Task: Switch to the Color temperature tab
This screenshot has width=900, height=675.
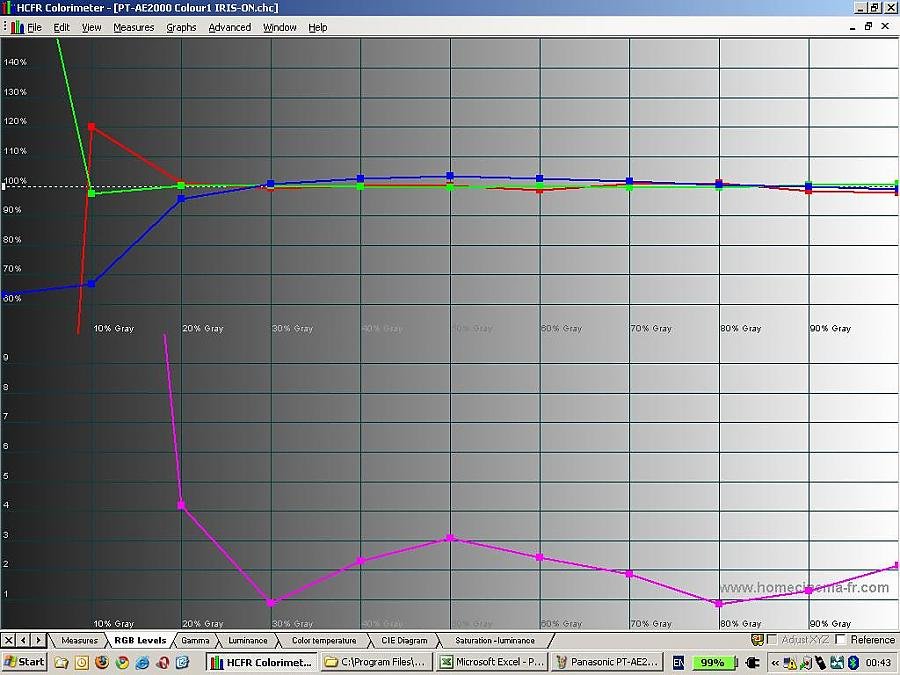Action: pyautogui.click(x=323, y=640)
